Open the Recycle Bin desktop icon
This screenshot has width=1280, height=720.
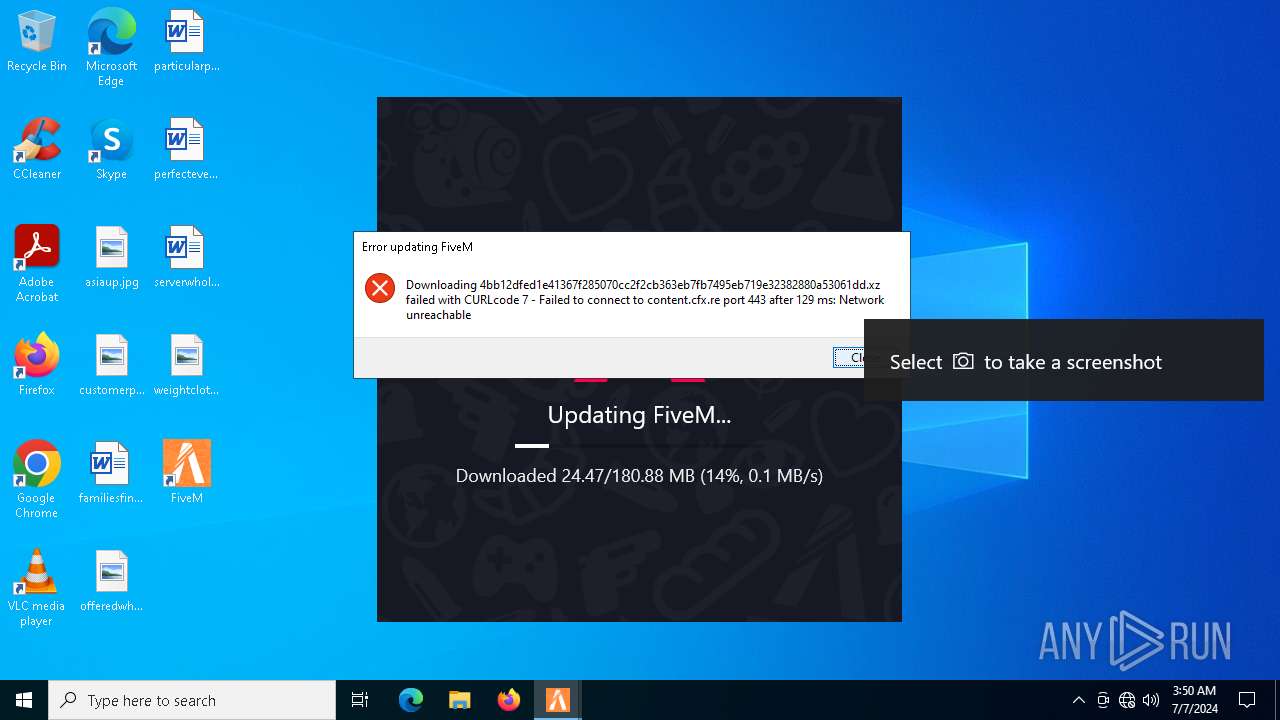[x=37, y=40]
